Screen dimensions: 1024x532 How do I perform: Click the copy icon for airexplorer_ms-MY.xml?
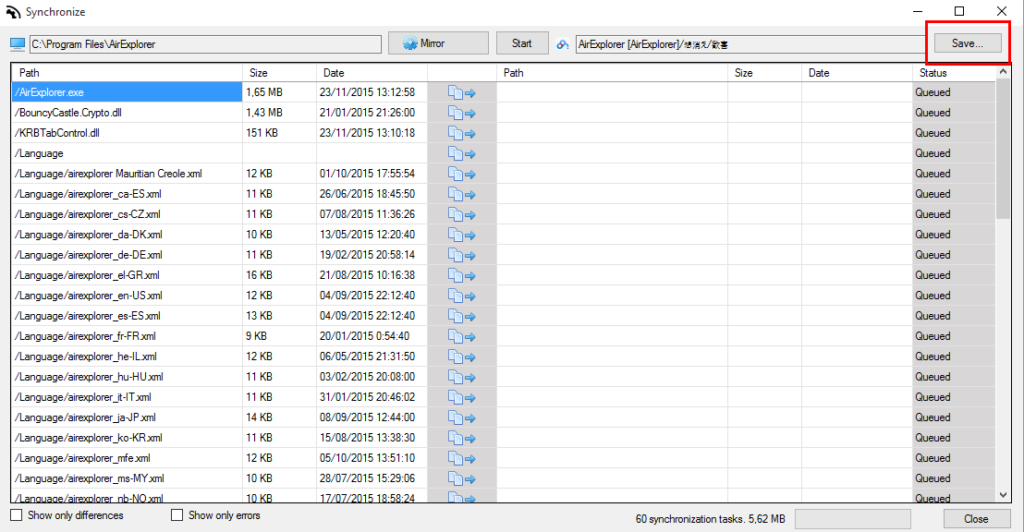[x=462, y=478]
